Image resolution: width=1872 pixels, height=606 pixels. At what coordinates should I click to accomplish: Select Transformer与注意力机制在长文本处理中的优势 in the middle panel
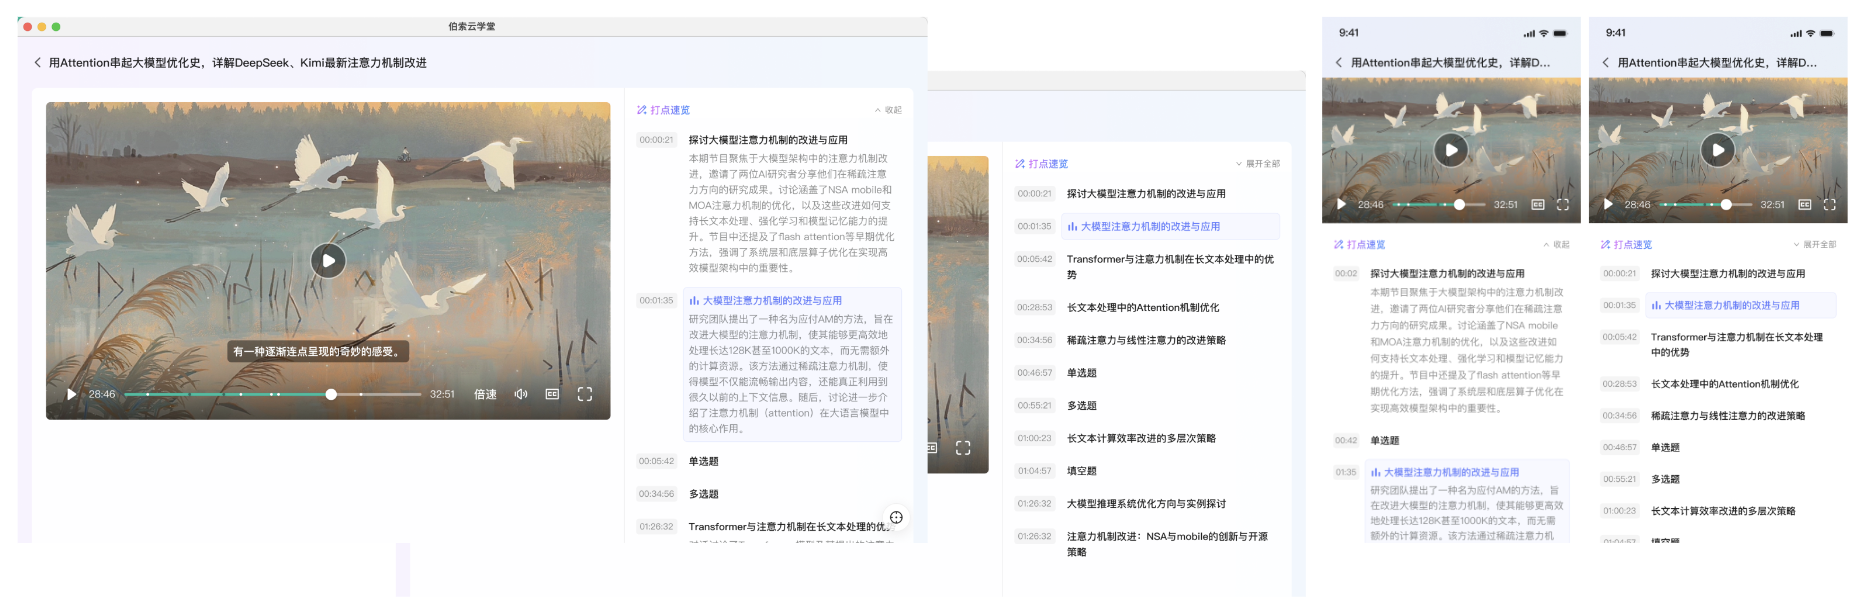point(1170,266)
